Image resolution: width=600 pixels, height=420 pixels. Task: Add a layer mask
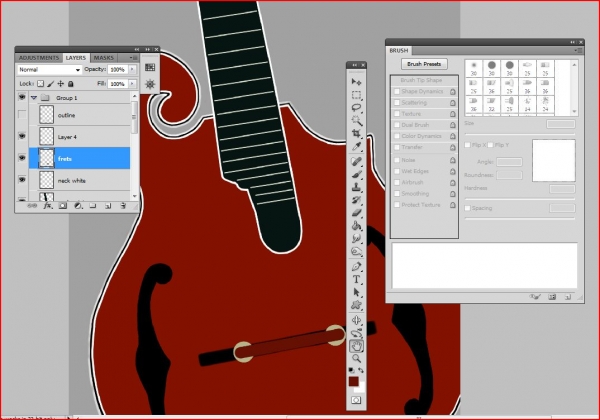[x=62, y=206]
